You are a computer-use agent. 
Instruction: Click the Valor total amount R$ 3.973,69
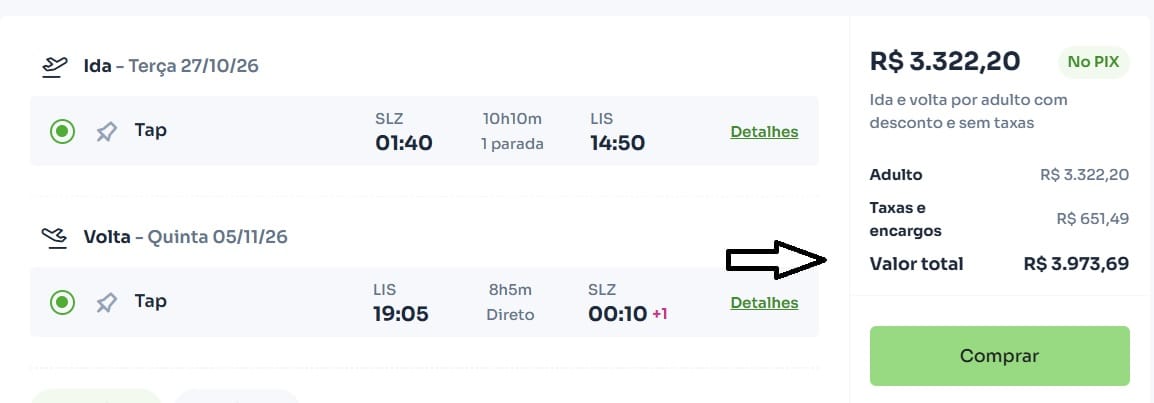pyautogui.click(x=1076, y=264)
